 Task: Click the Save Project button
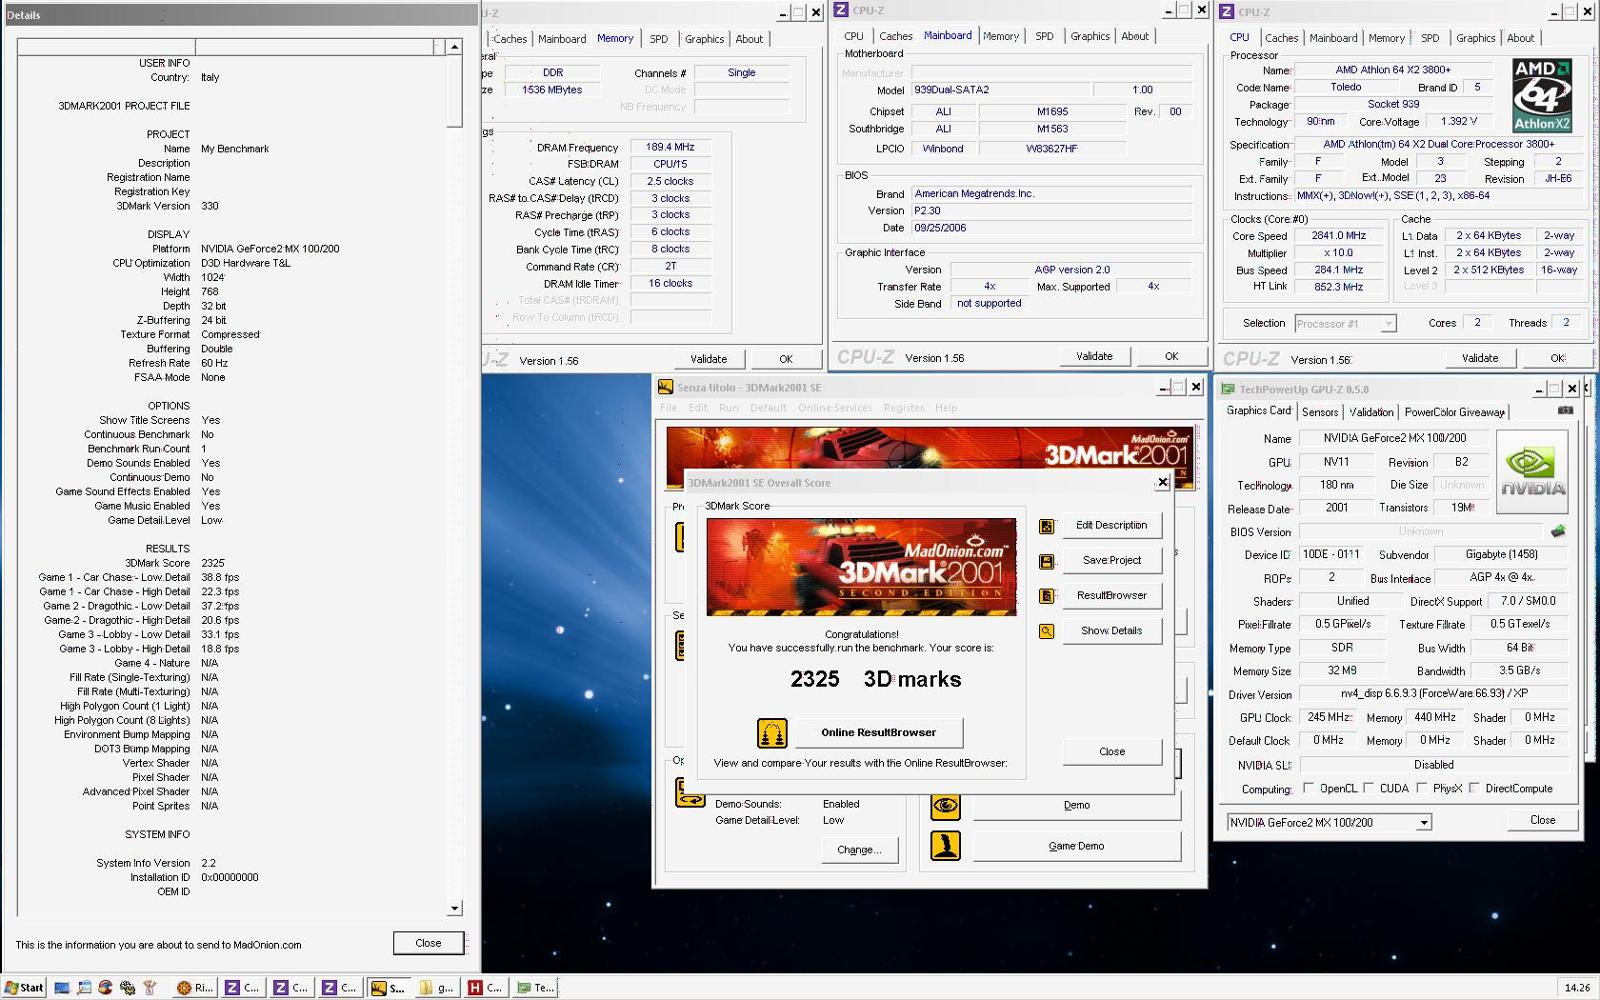point(1111,560)
